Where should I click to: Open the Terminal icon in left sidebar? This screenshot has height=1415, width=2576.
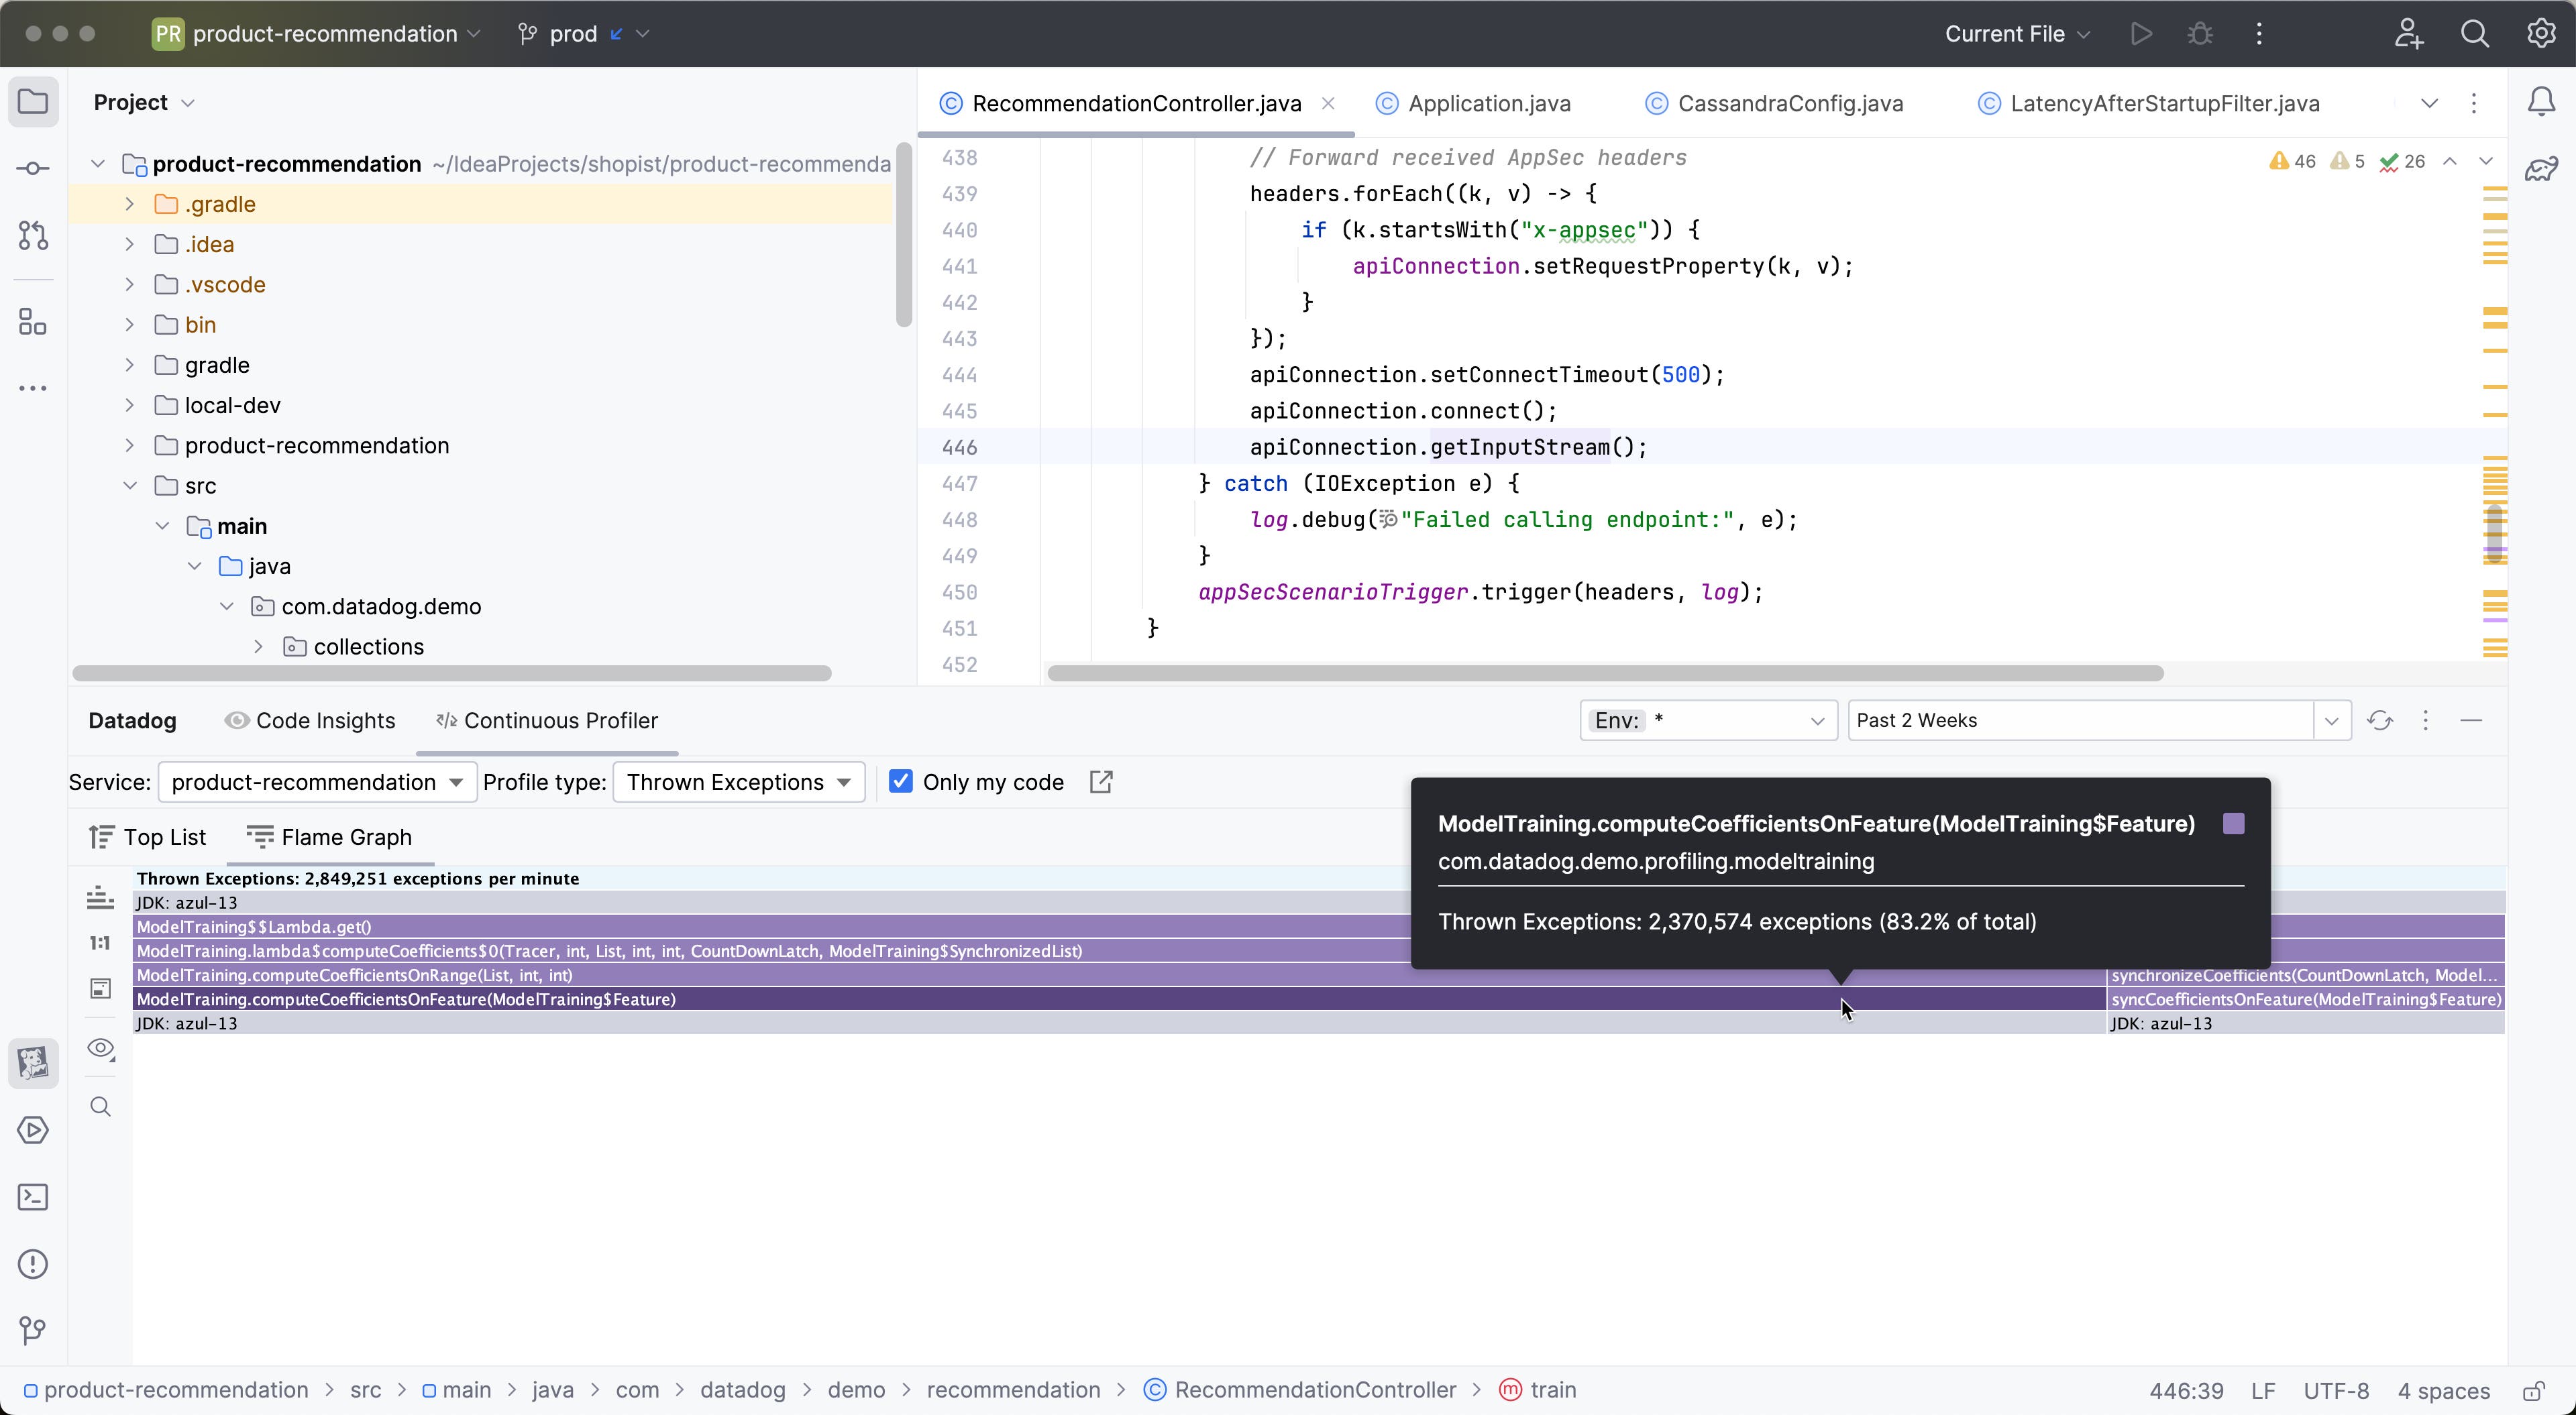[33, 1197]
